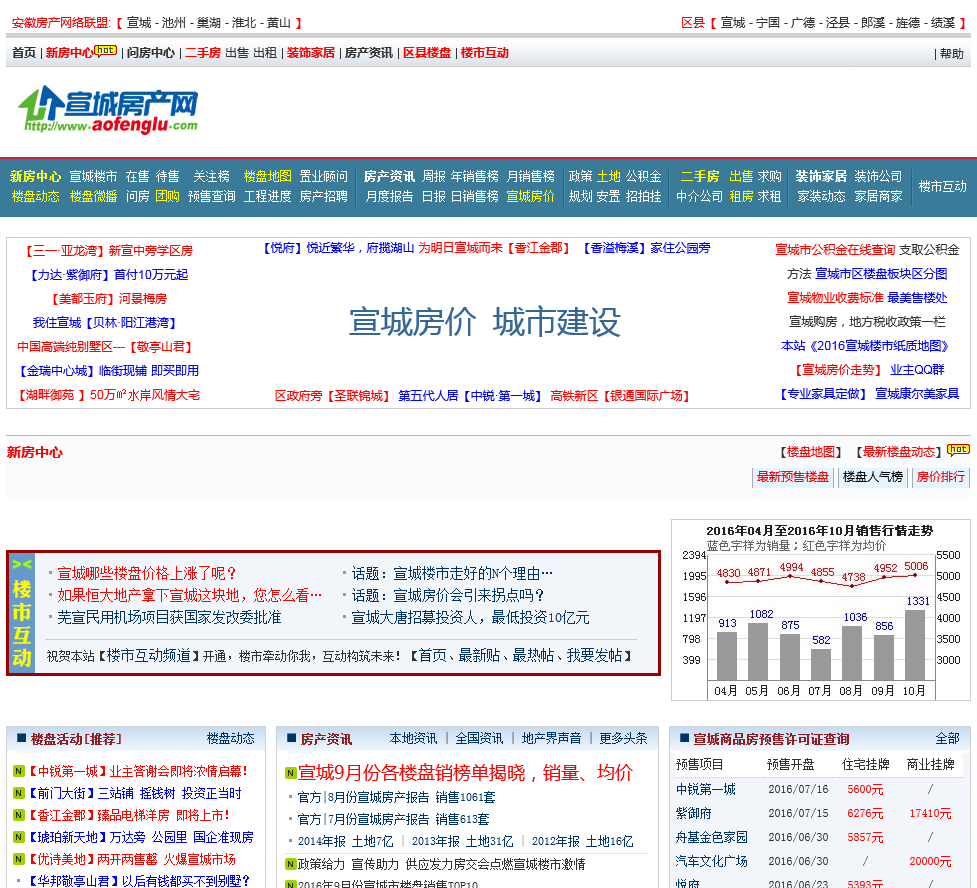Open 2014年报 土地7亿 link
This screenshot has height=888, width=977.
(x=345, y=841)
